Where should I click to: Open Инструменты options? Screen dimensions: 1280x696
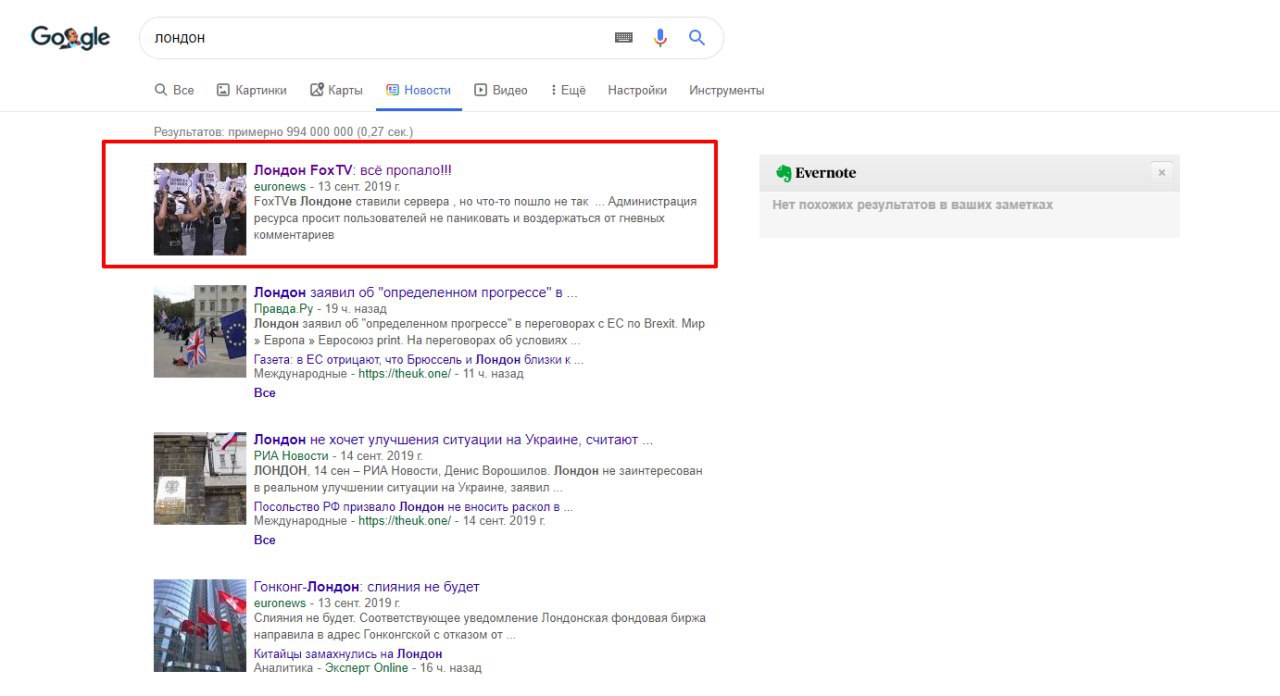click(726, 90)
